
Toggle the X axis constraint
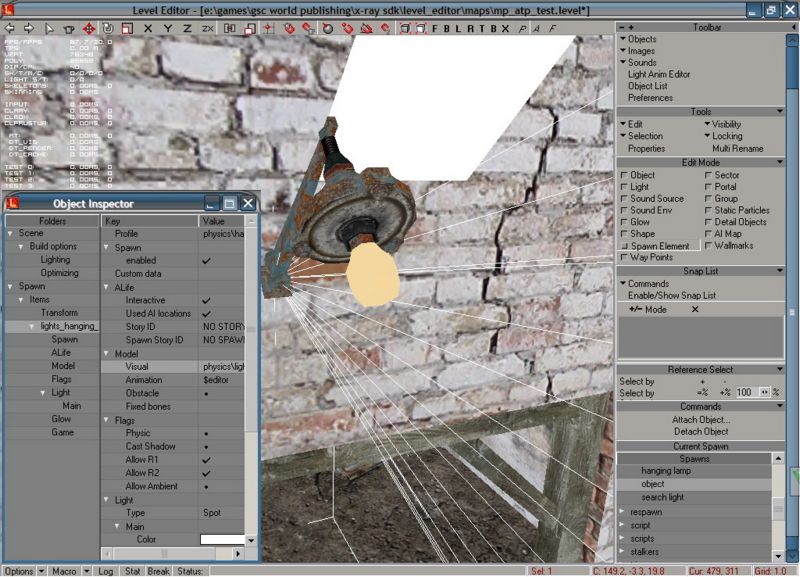[148, 29]
